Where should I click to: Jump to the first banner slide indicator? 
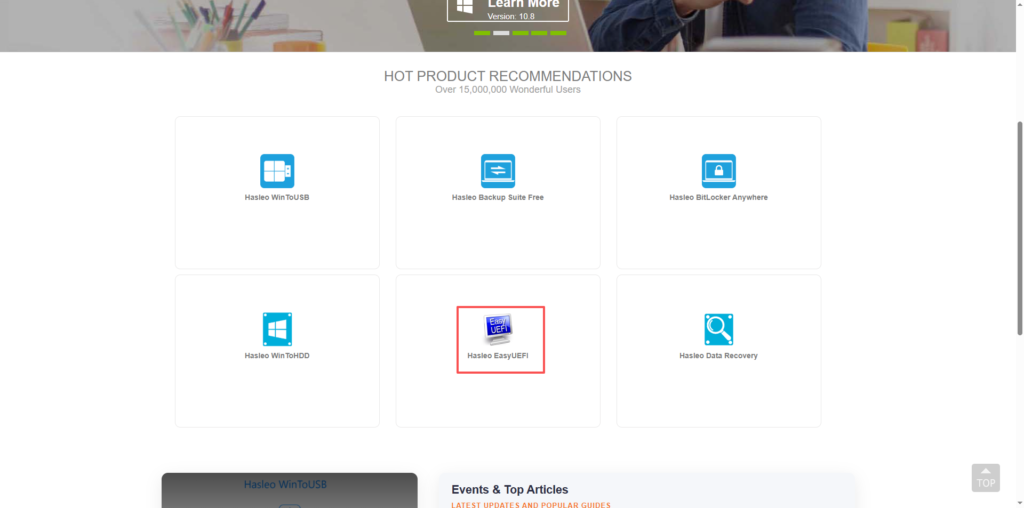(482, 33)
